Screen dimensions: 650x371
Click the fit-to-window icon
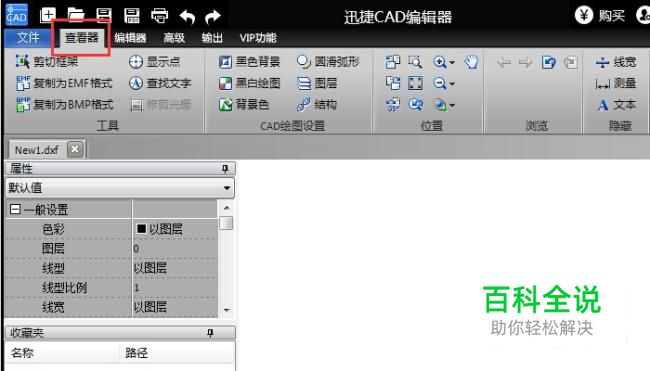point(415,83)
